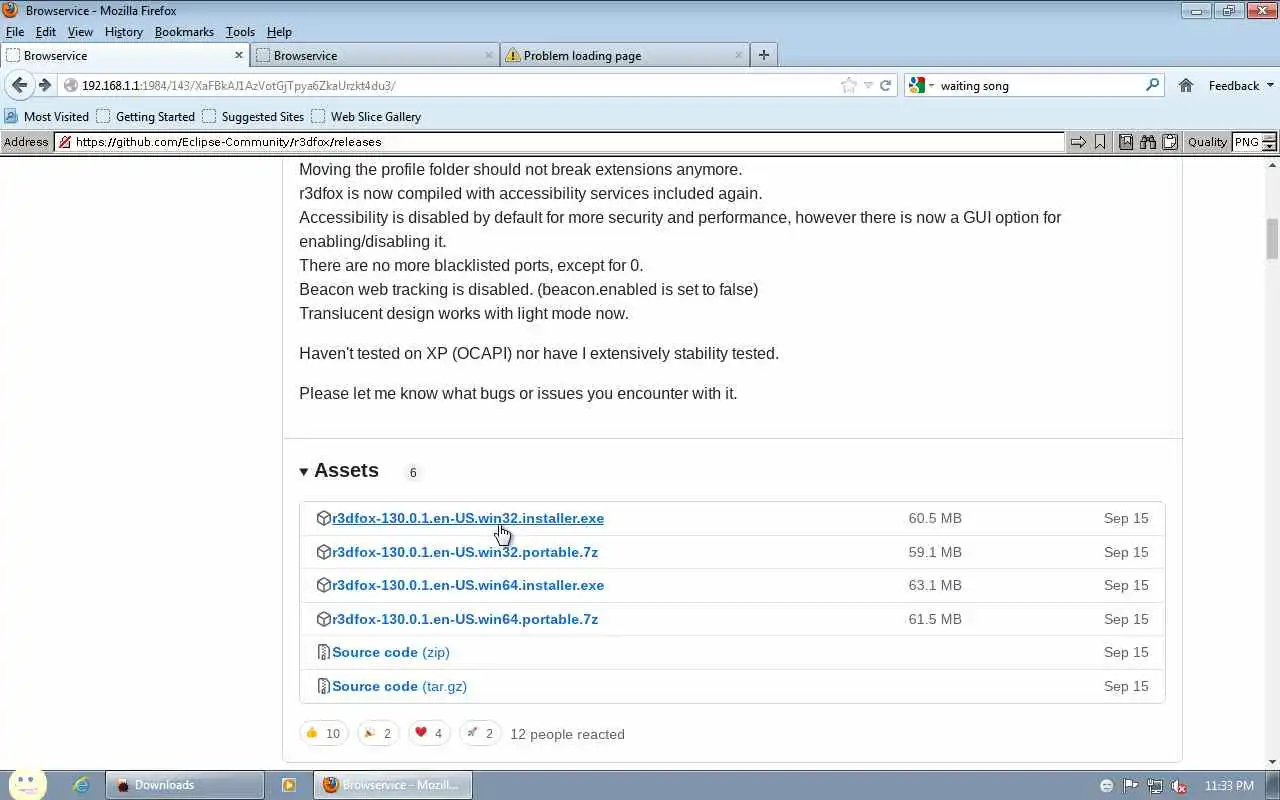This screenshot has width=1280, height=800.
Task: Click Browservice Go arrow next to address
Action: point(1078,142)
